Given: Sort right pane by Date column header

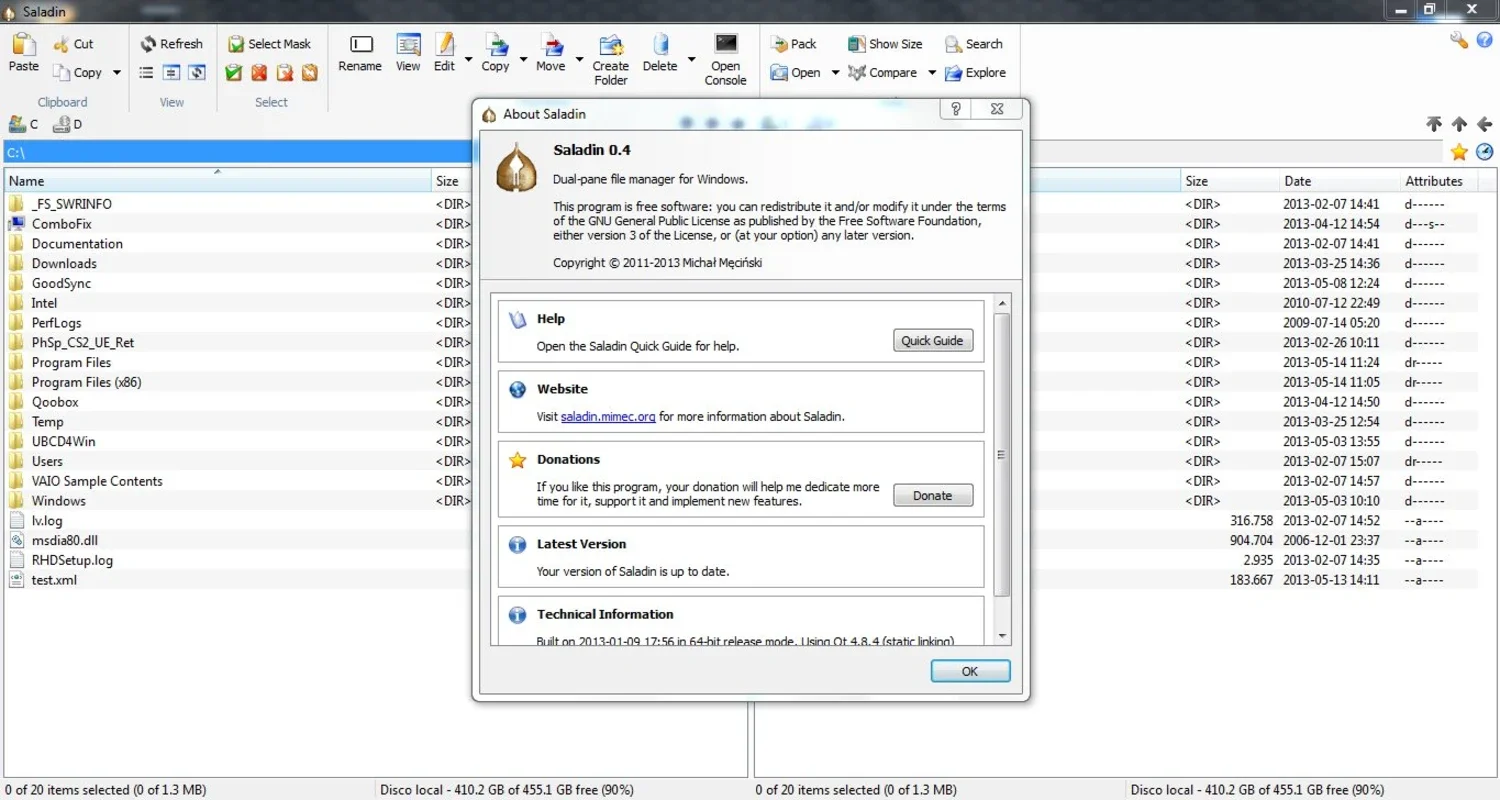Looking at the screenshot, I should click(1338, 181).
